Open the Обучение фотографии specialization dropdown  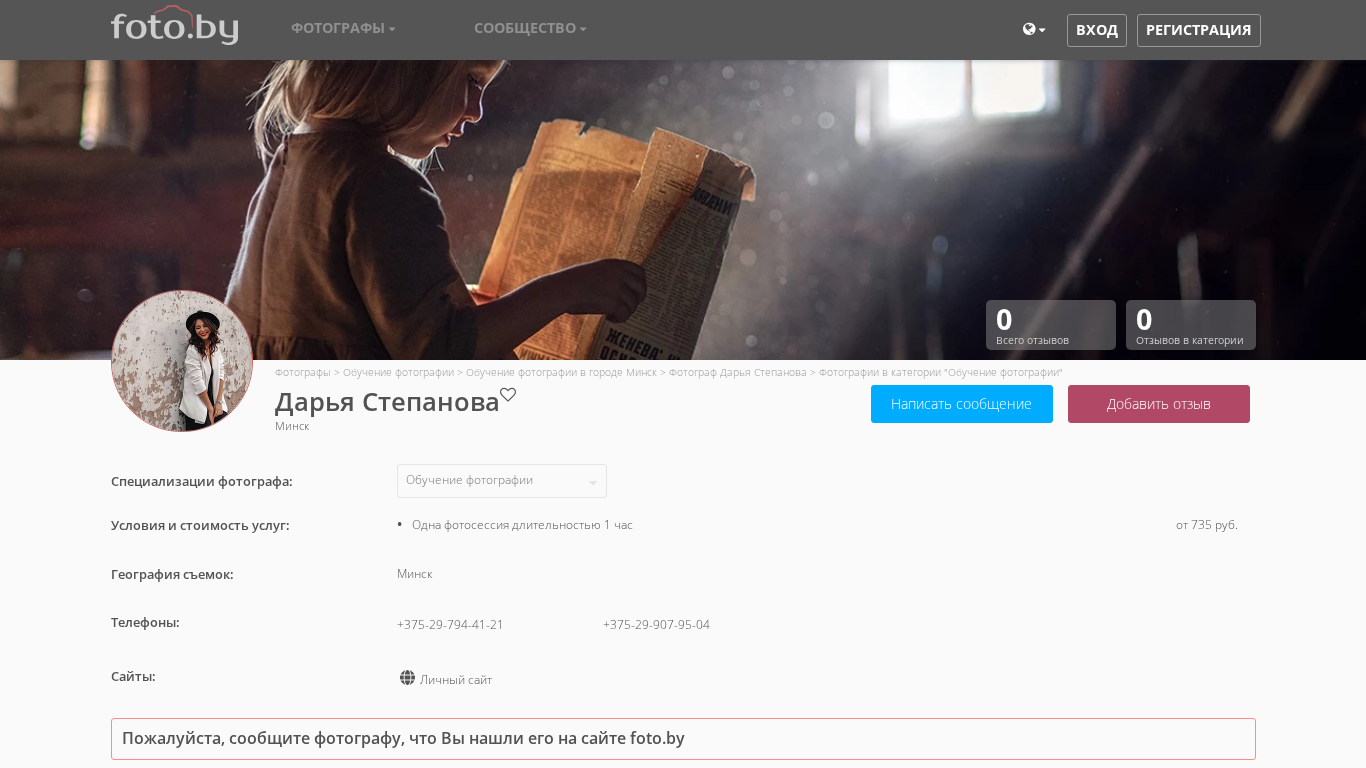coord(502,481)
